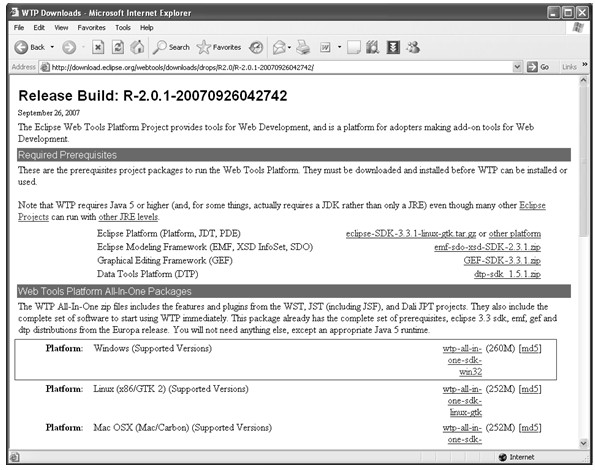Click the dark square toolbar icon

point(393,47)
